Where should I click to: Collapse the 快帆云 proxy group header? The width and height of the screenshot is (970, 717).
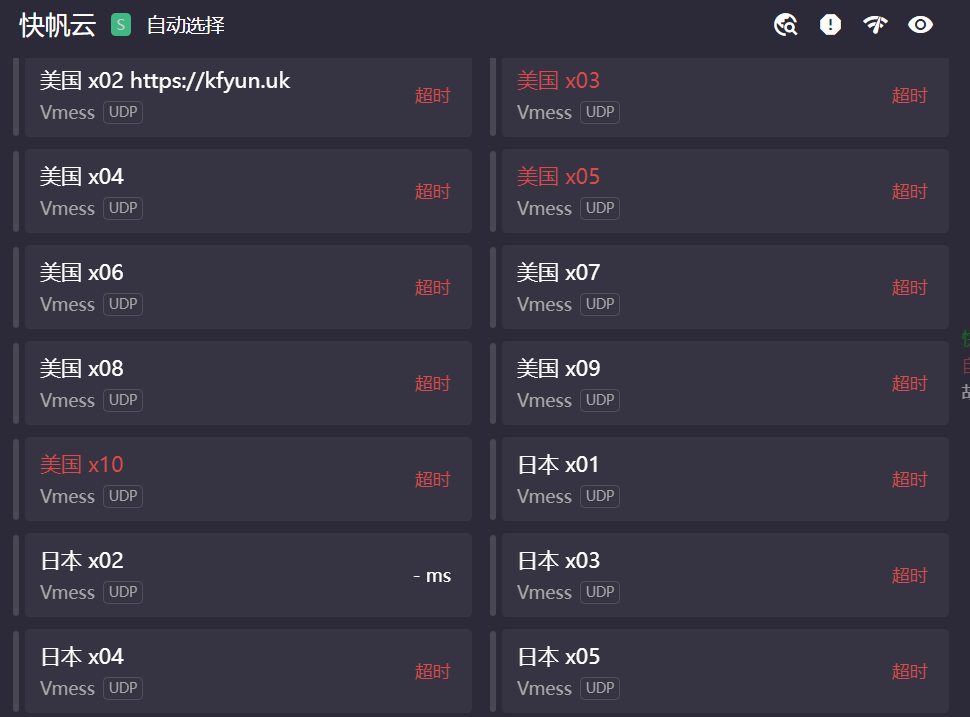click(x=58, y=25)
